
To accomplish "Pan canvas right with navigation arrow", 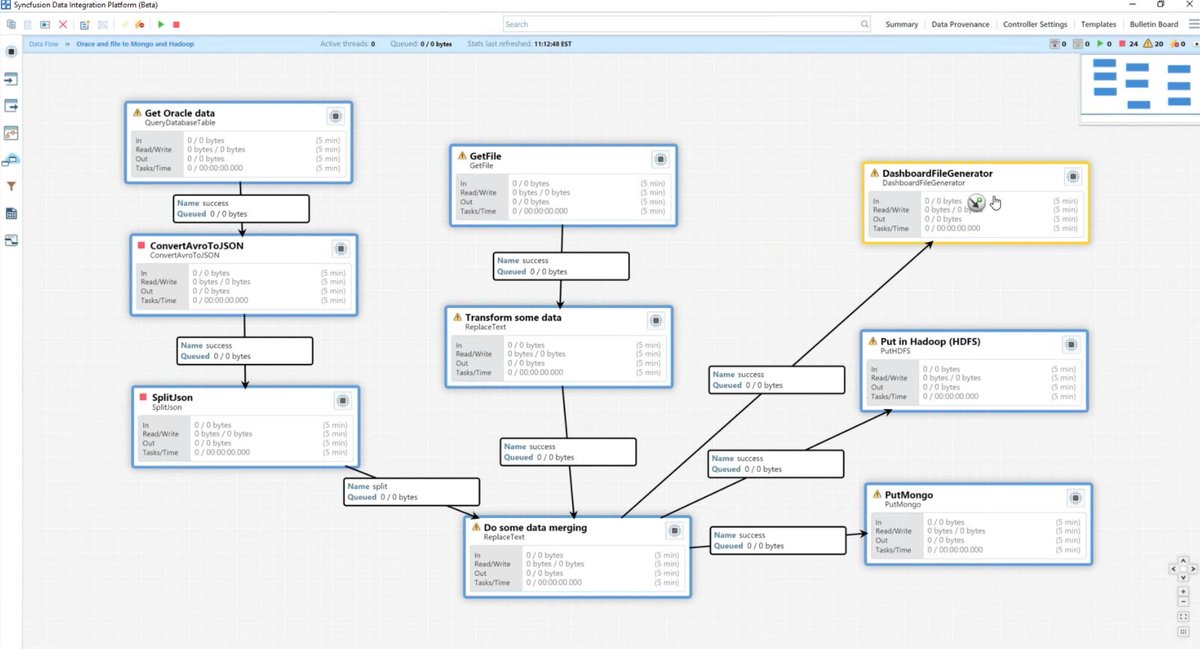I will pos(1193,569).
